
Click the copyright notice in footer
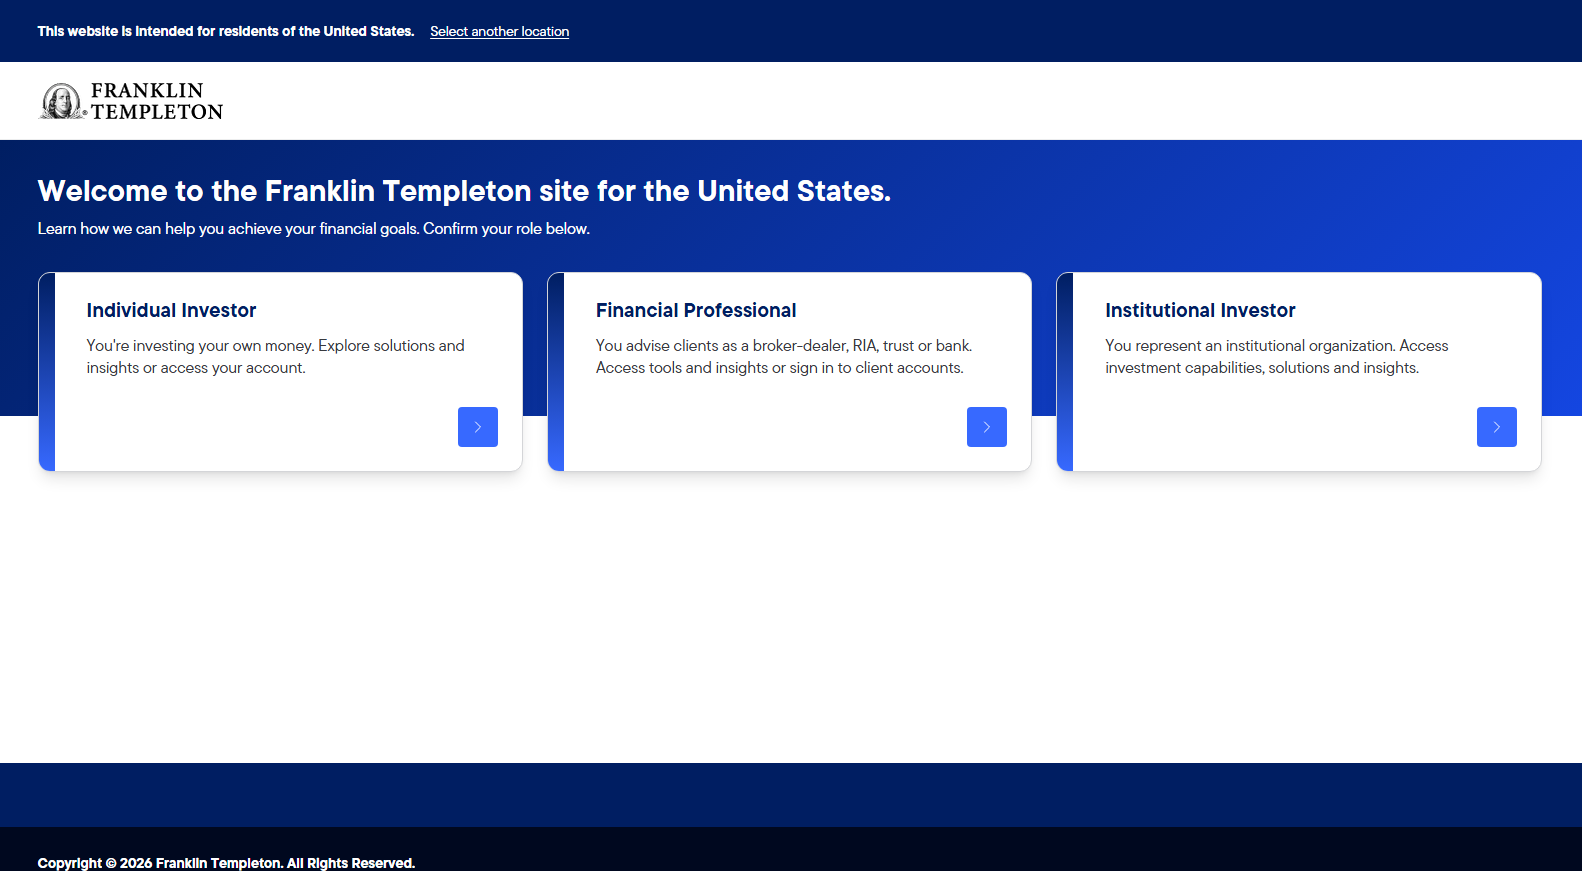226,863
